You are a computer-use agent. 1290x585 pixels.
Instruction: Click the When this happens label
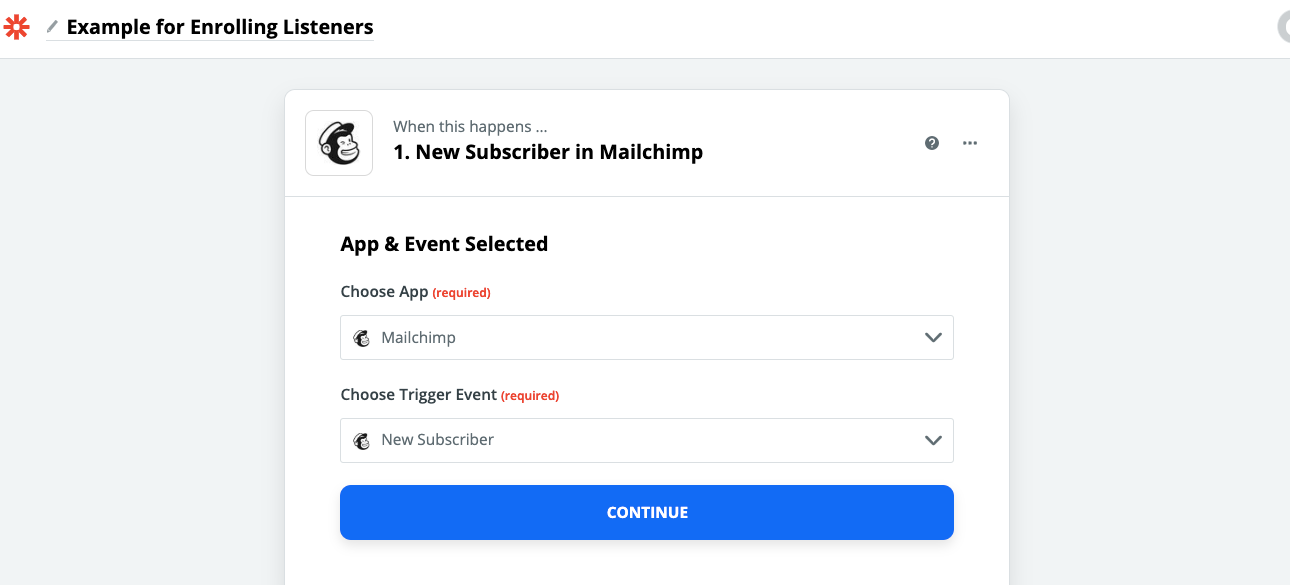[x=470, y=127]
